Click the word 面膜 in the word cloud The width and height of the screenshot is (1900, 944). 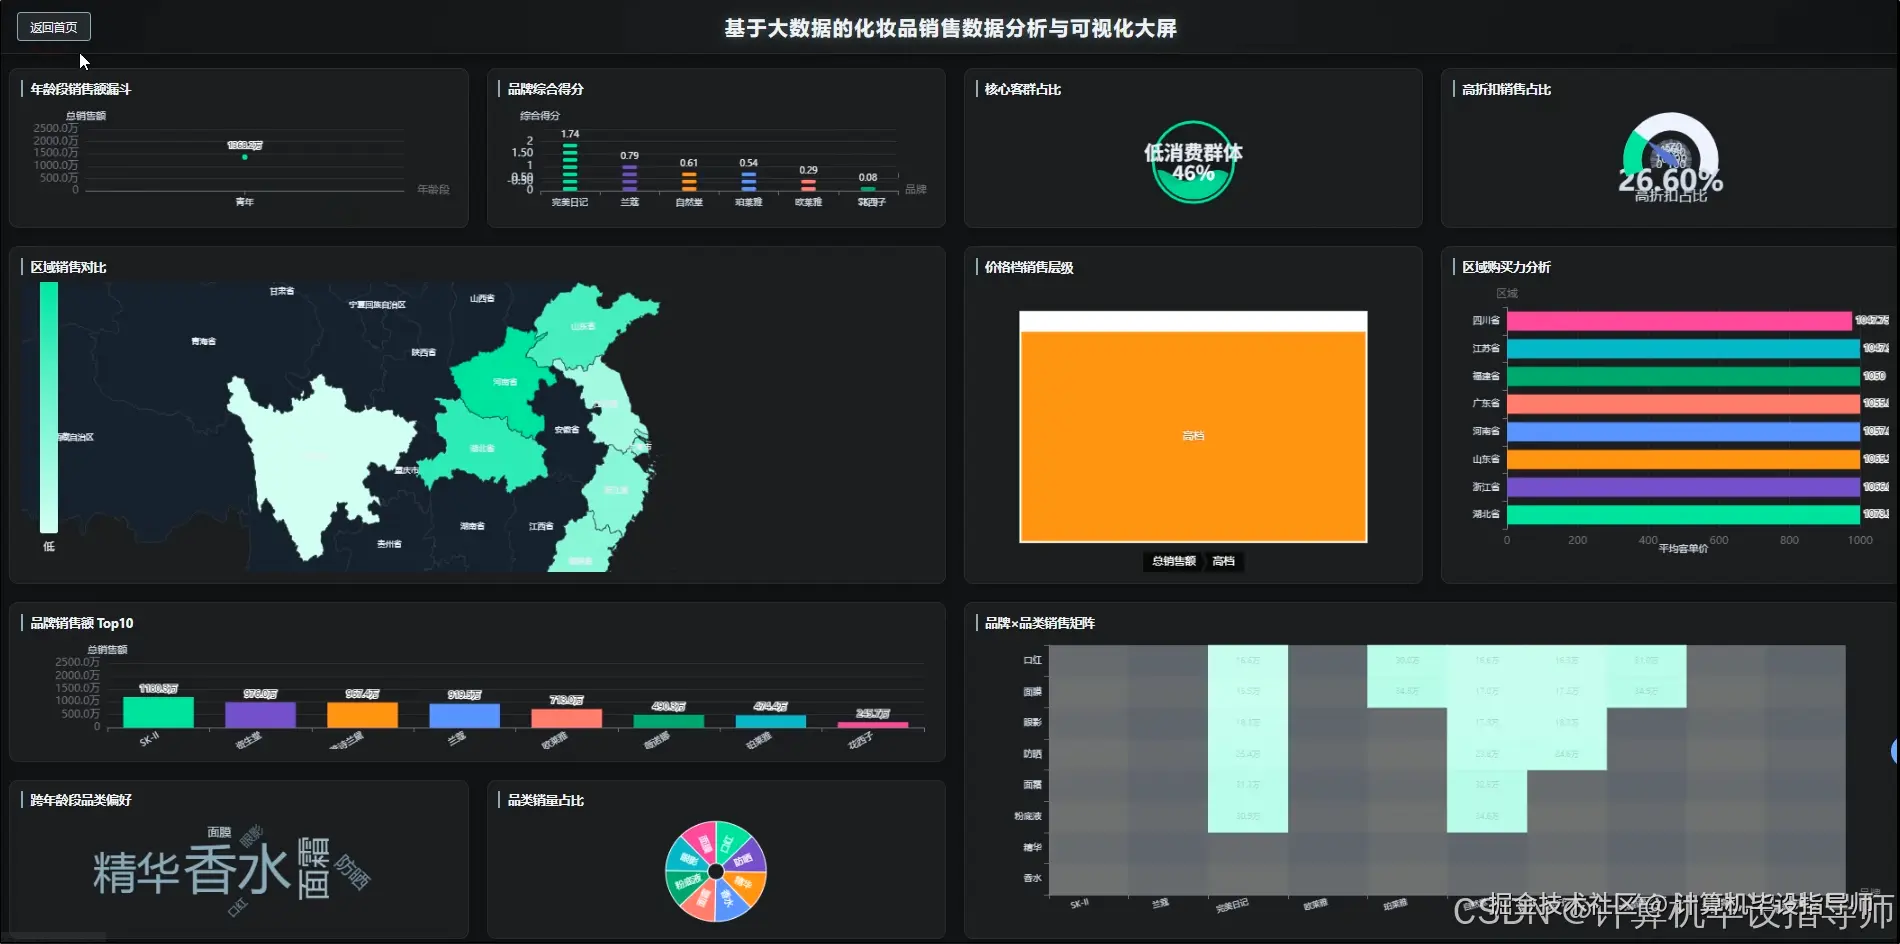219,832
